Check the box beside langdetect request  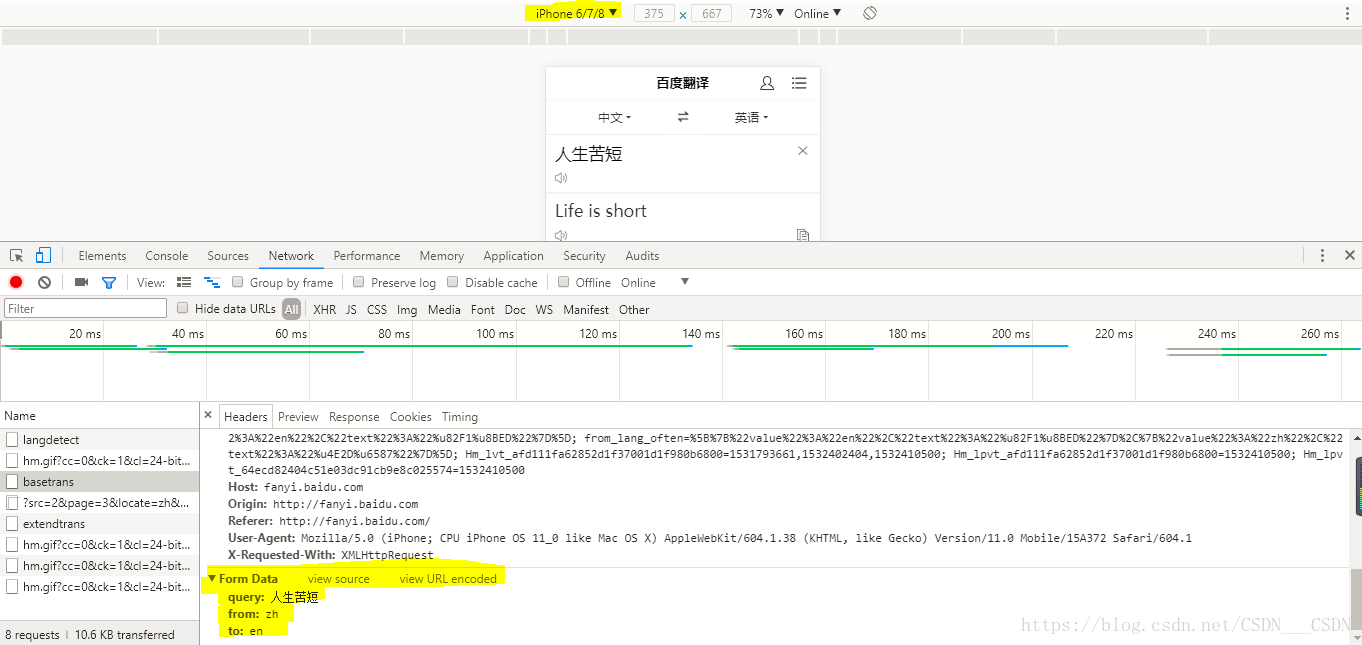[x=12, y=439]
